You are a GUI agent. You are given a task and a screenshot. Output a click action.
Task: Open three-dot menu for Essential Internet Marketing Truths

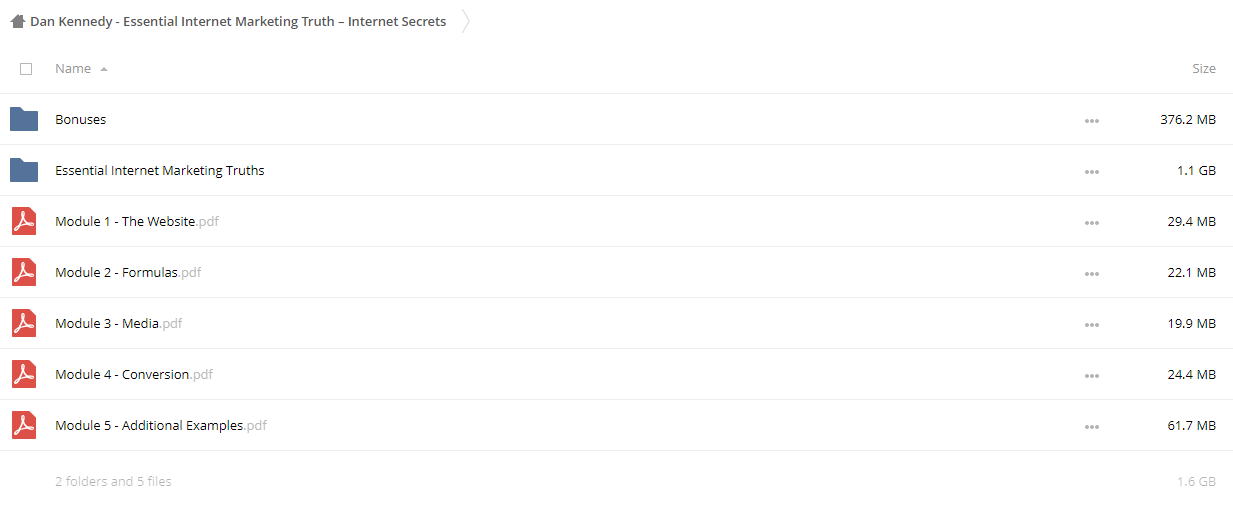(x=1091, y=171)
